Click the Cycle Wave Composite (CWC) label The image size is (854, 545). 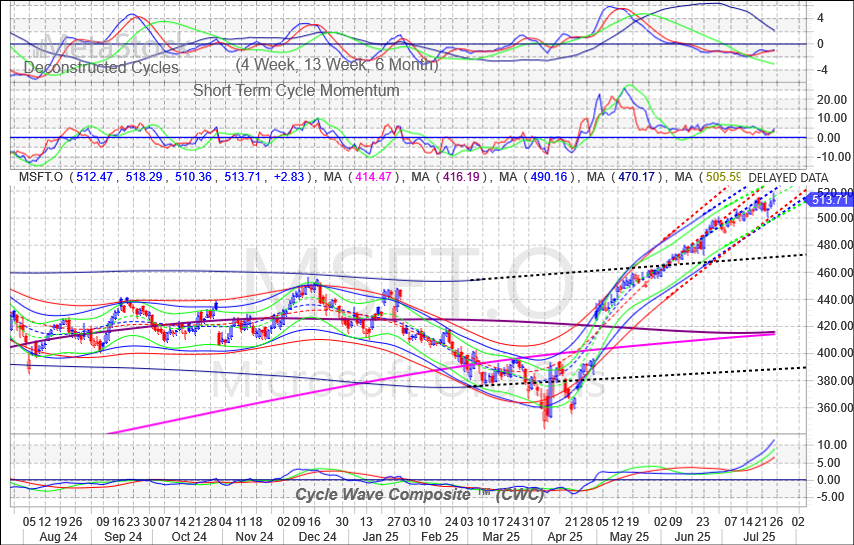tap(419, 494)
